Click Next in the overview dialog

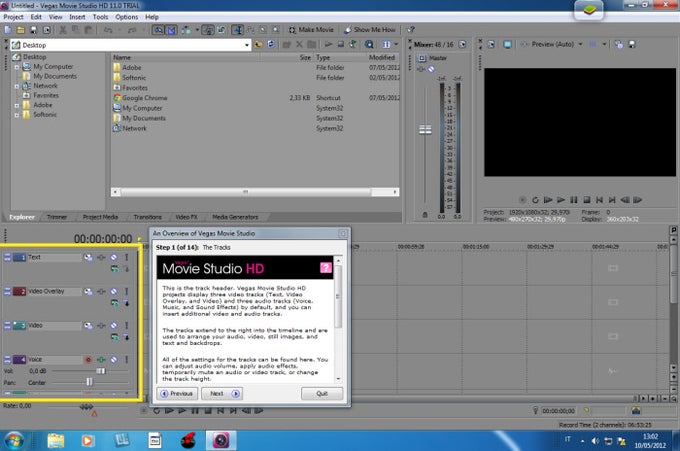click(222, 394)
